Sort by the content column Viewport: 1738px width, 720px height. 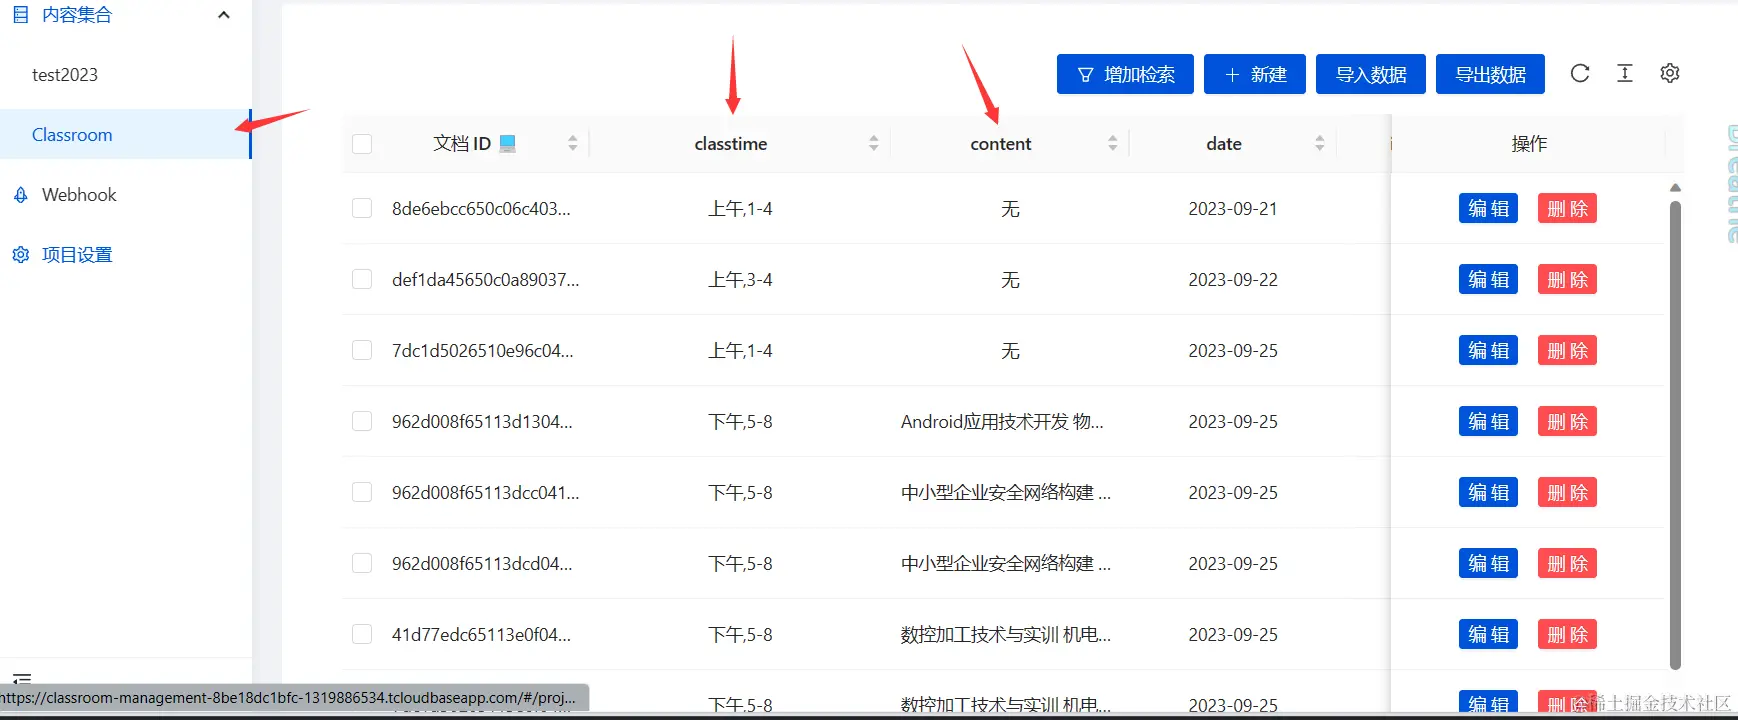point(1113,143)
